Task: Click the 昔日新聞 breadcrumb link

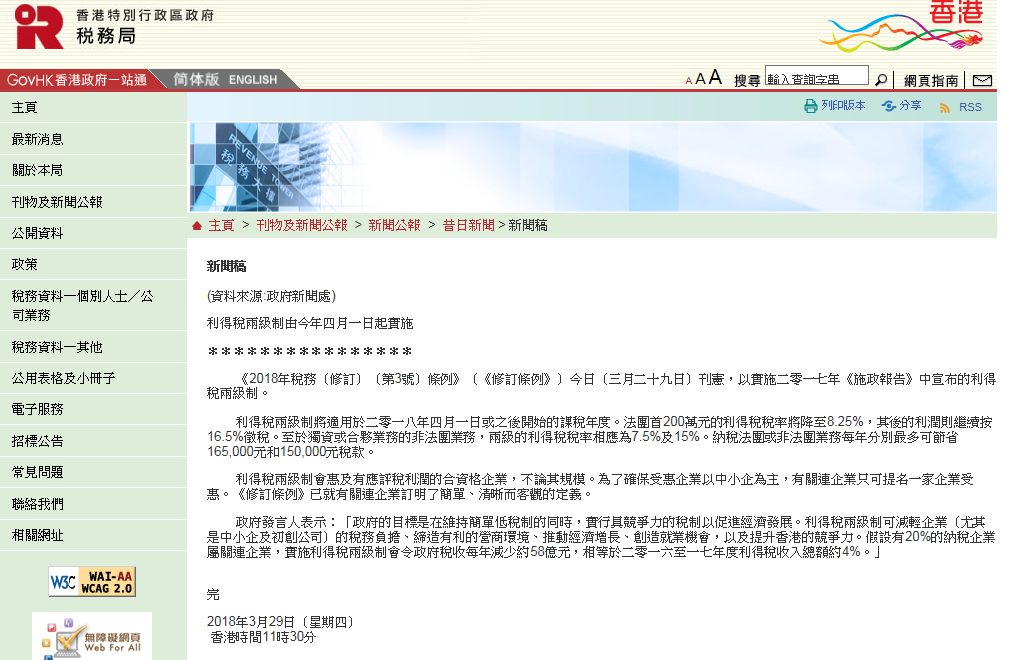Action: (x=468, y=226)
